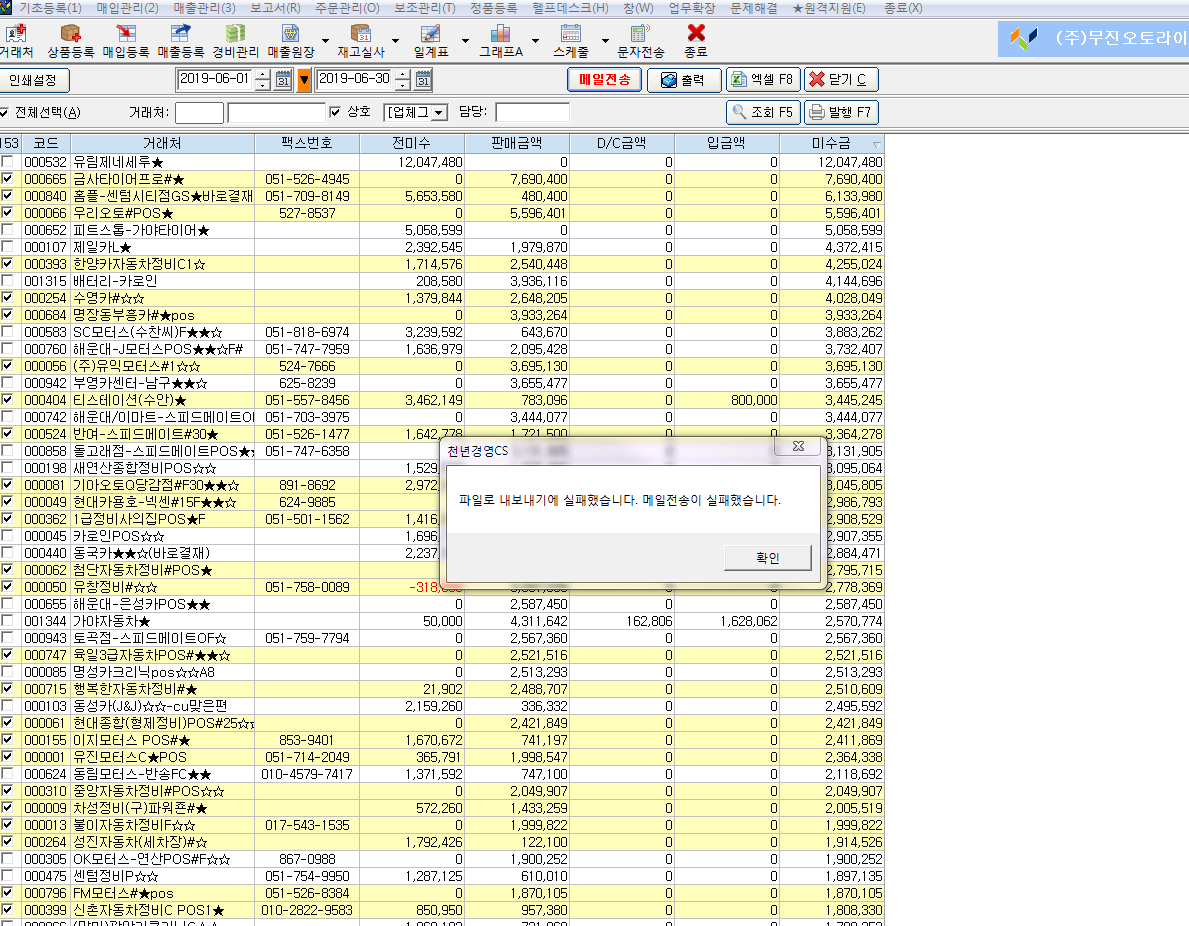
Task: Open the 매출원장 ledger icon
Action: [x=290, y=41]
